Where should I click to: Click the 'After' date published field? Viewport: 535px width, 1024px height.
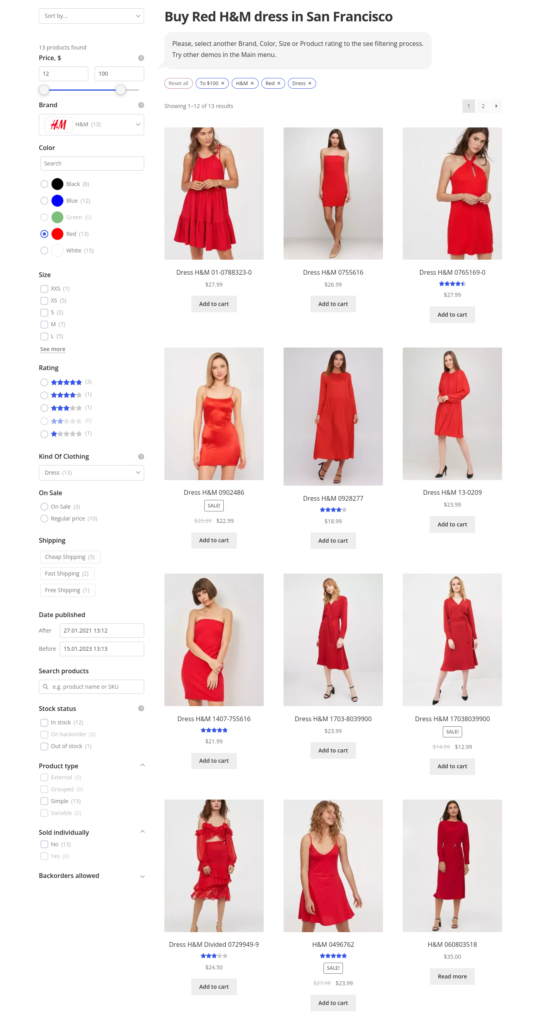pyautogui.click(x=102, y=631)
